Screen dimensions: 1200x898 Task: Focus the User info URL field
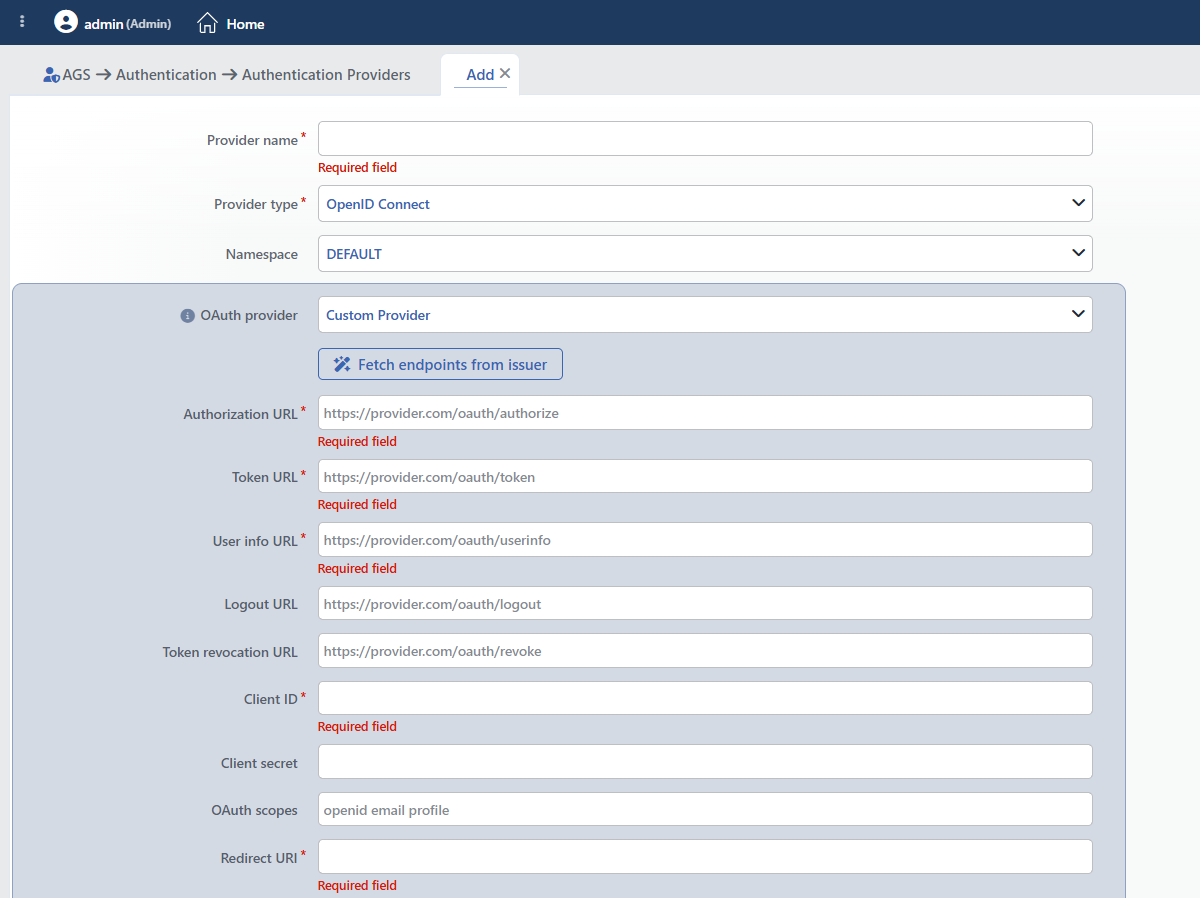point(705,540)
